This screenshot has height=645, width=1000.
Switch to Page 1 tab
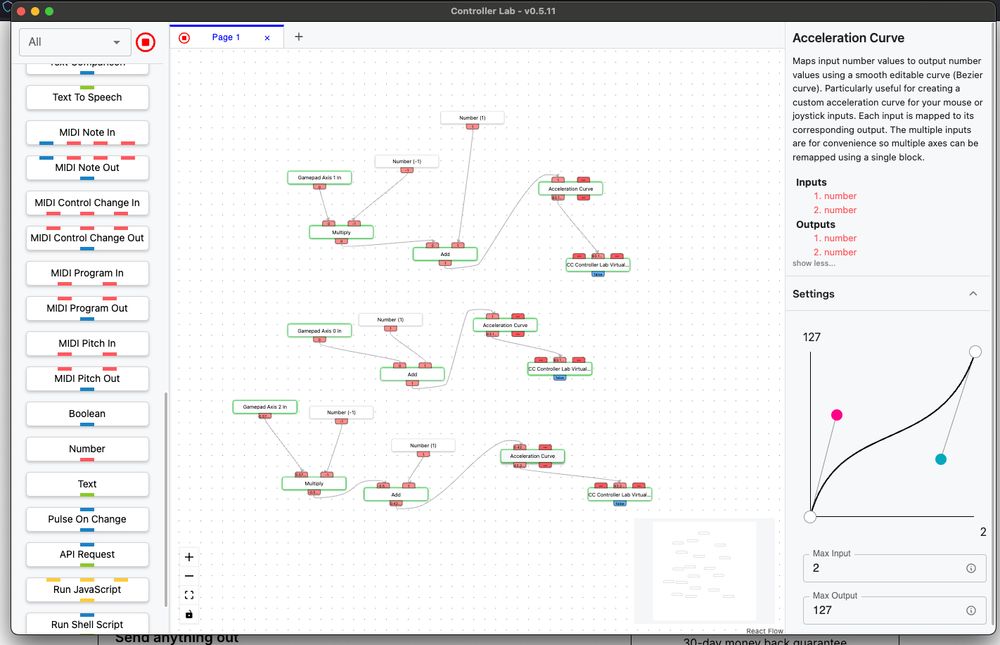pos(226,38)
